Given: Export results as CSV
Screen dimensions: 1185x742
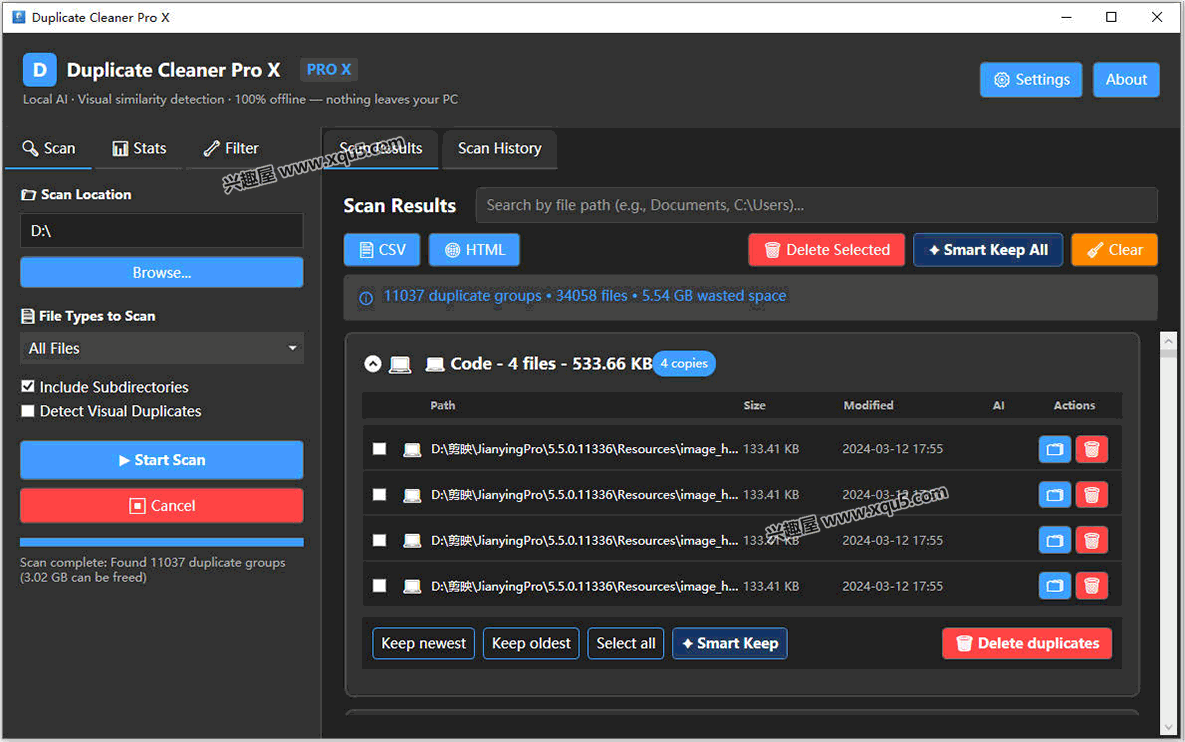Looking at the screenshot, I should click(x=382, y=249).
